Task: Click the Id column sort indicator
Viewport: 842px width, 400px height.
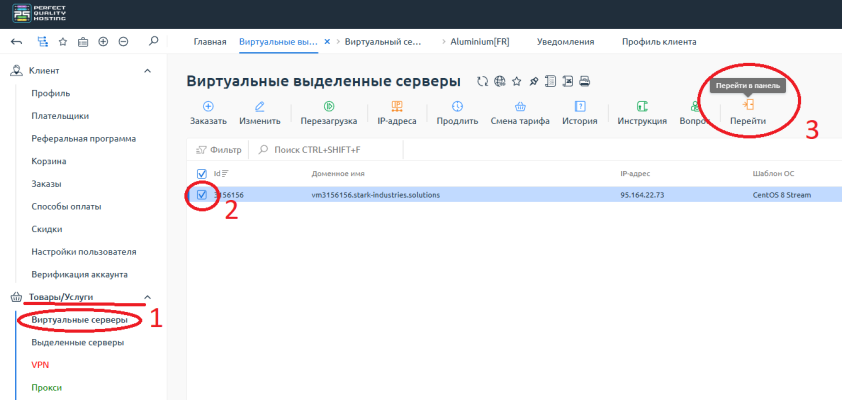Action: point(224,173)
